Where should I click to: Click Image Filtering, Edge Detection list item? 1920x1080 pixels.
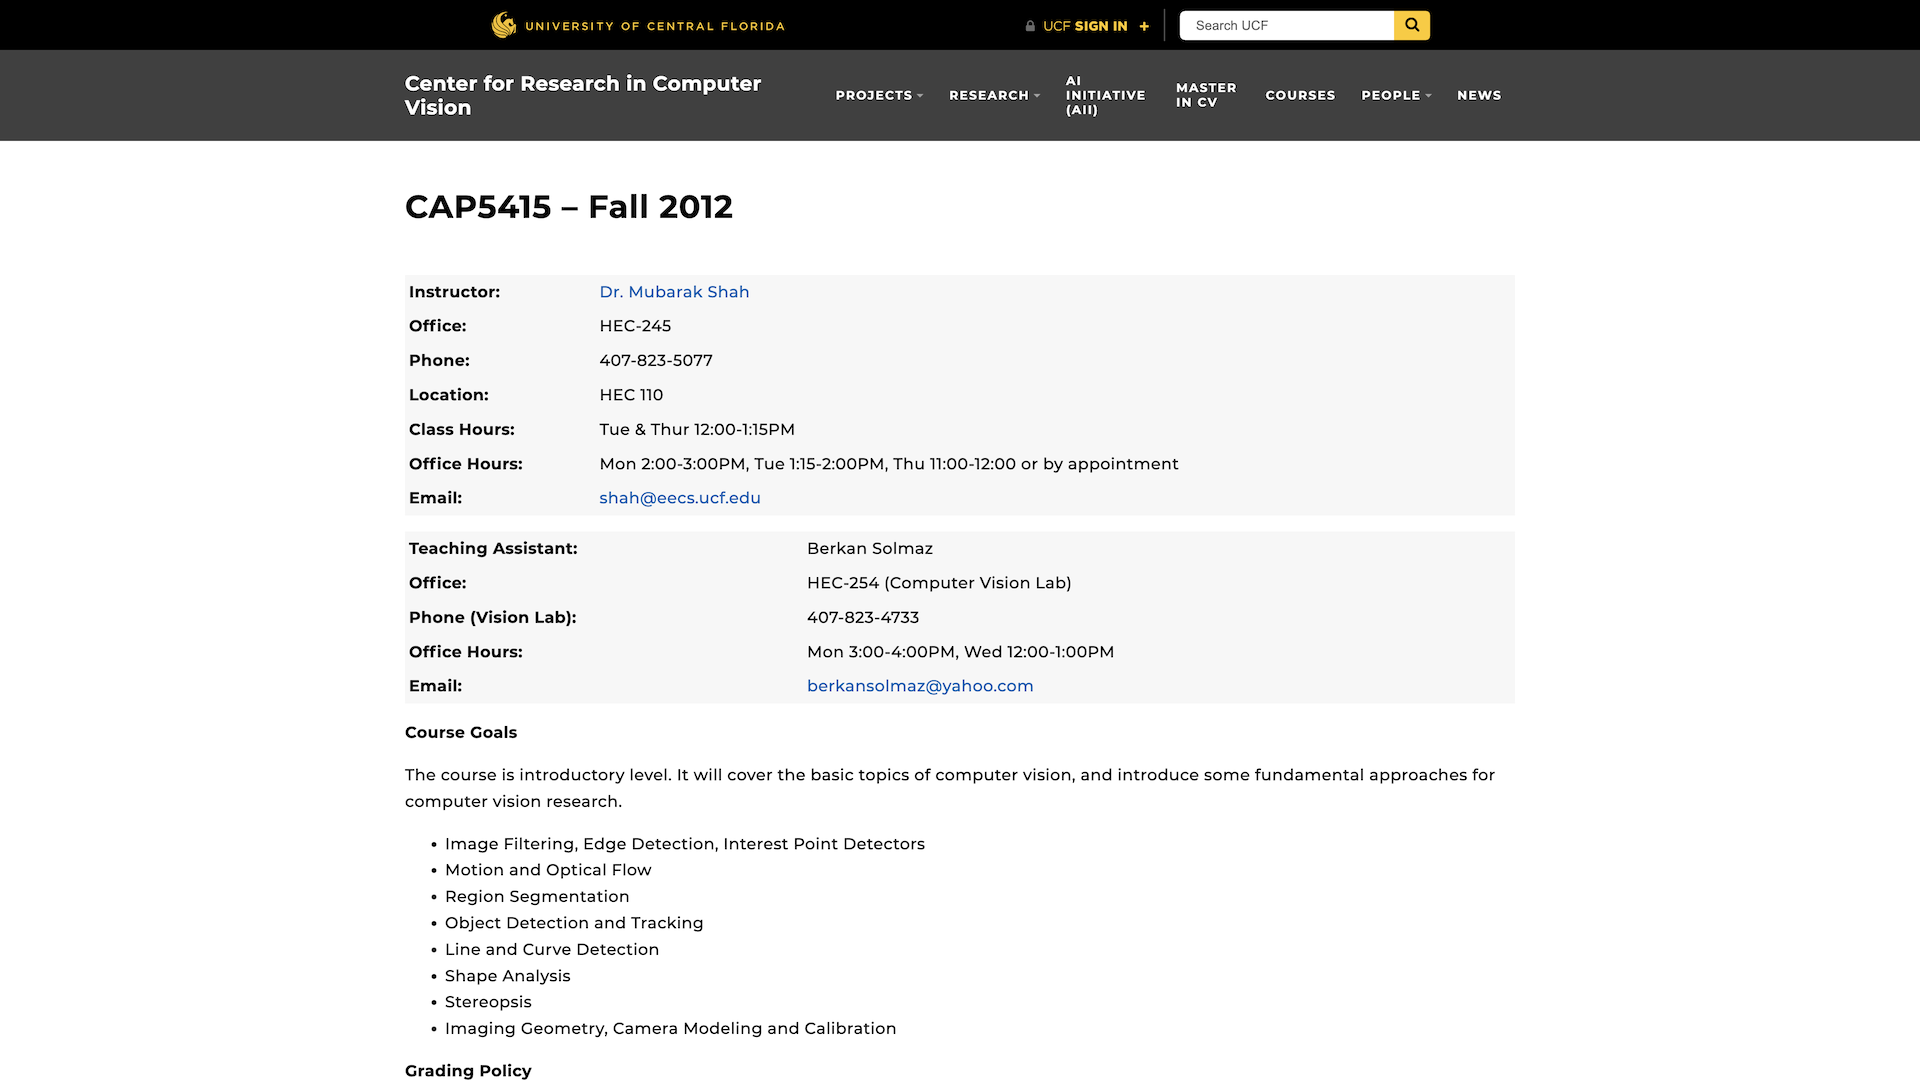[x=685, y=844]
